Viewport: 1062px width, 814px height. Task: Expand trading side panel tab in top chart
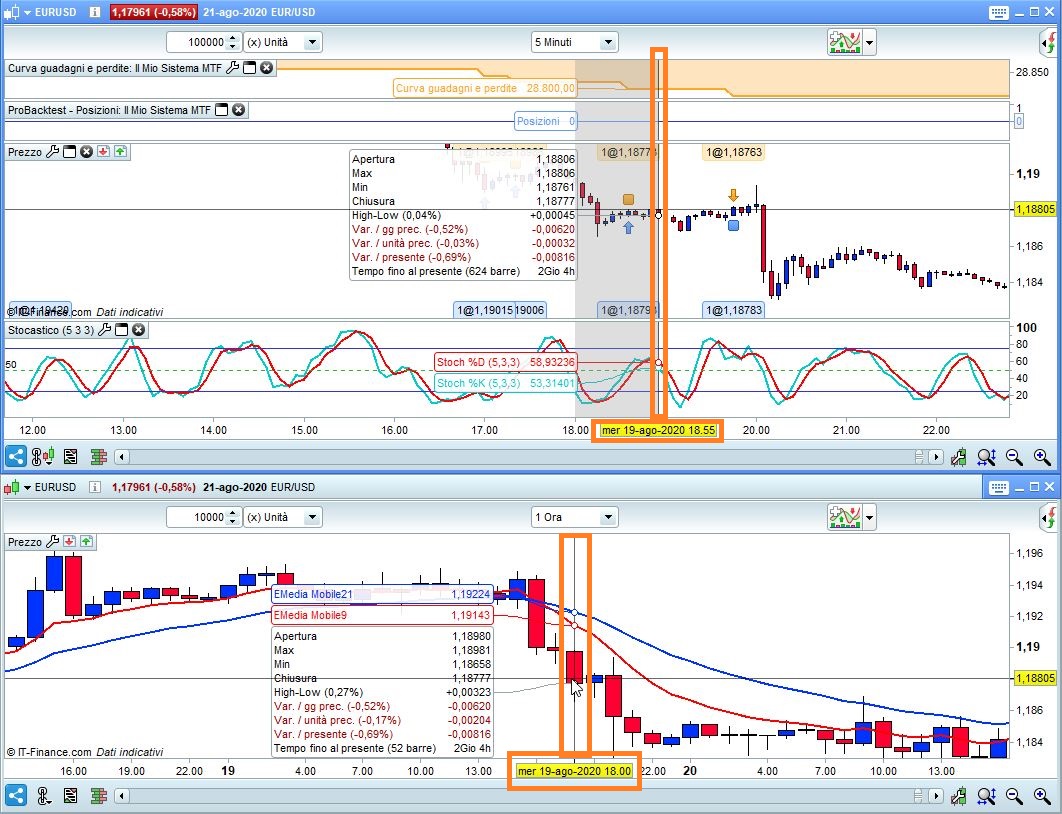coord(1049,43)
